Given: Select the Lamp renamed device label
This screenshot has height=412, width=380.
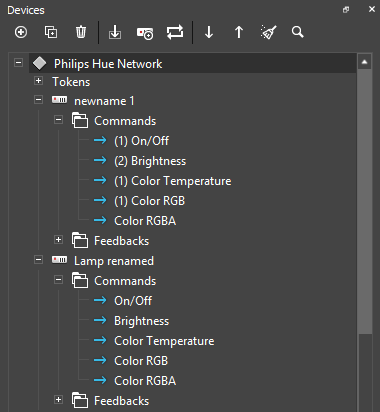Looking at the screenshot, I should [114, 261].
